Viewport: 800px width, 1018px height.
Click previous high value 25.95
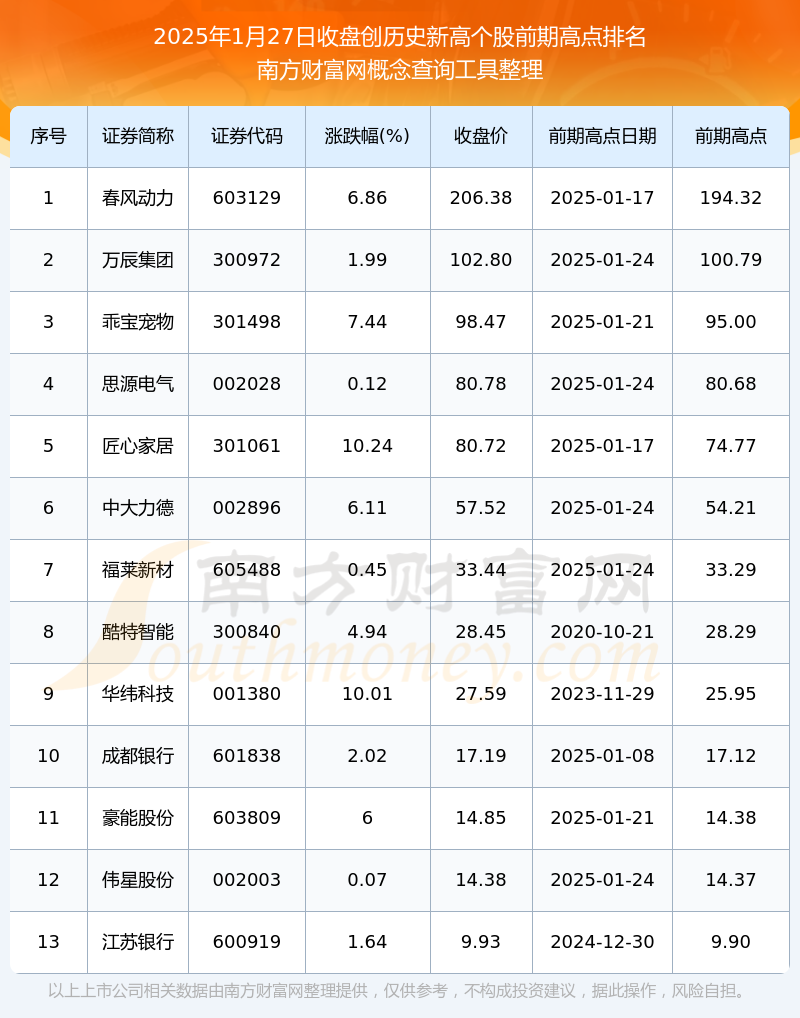click(731, 694)
